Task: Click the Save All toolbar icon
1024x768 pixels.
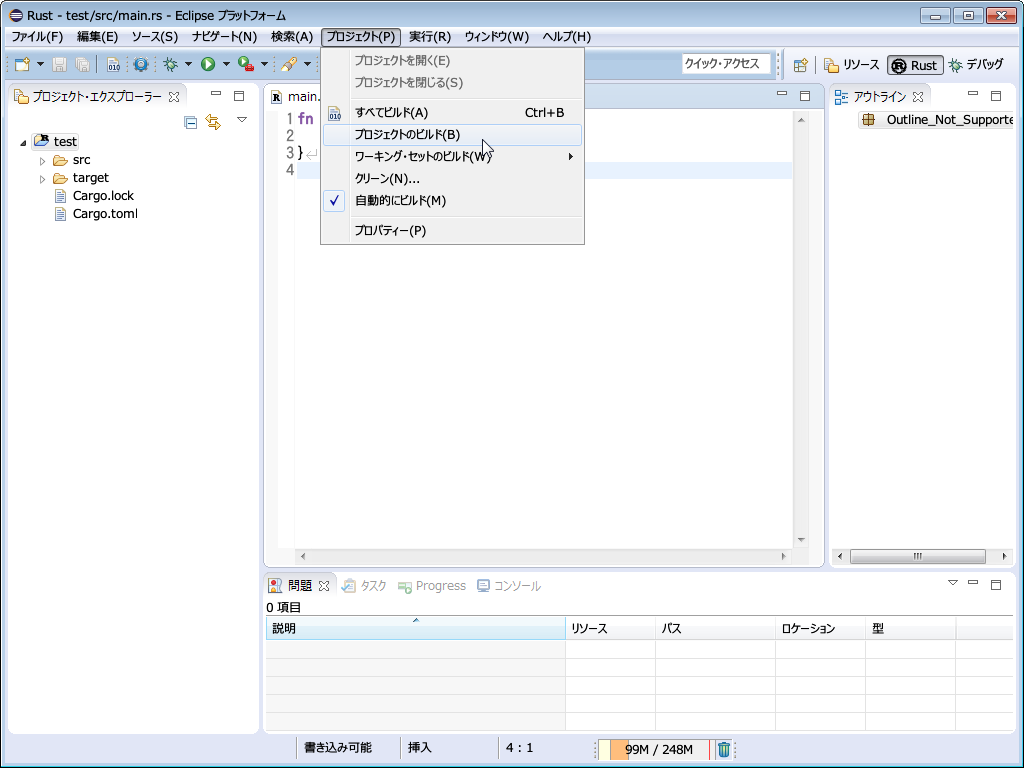Action: point(82,64)
